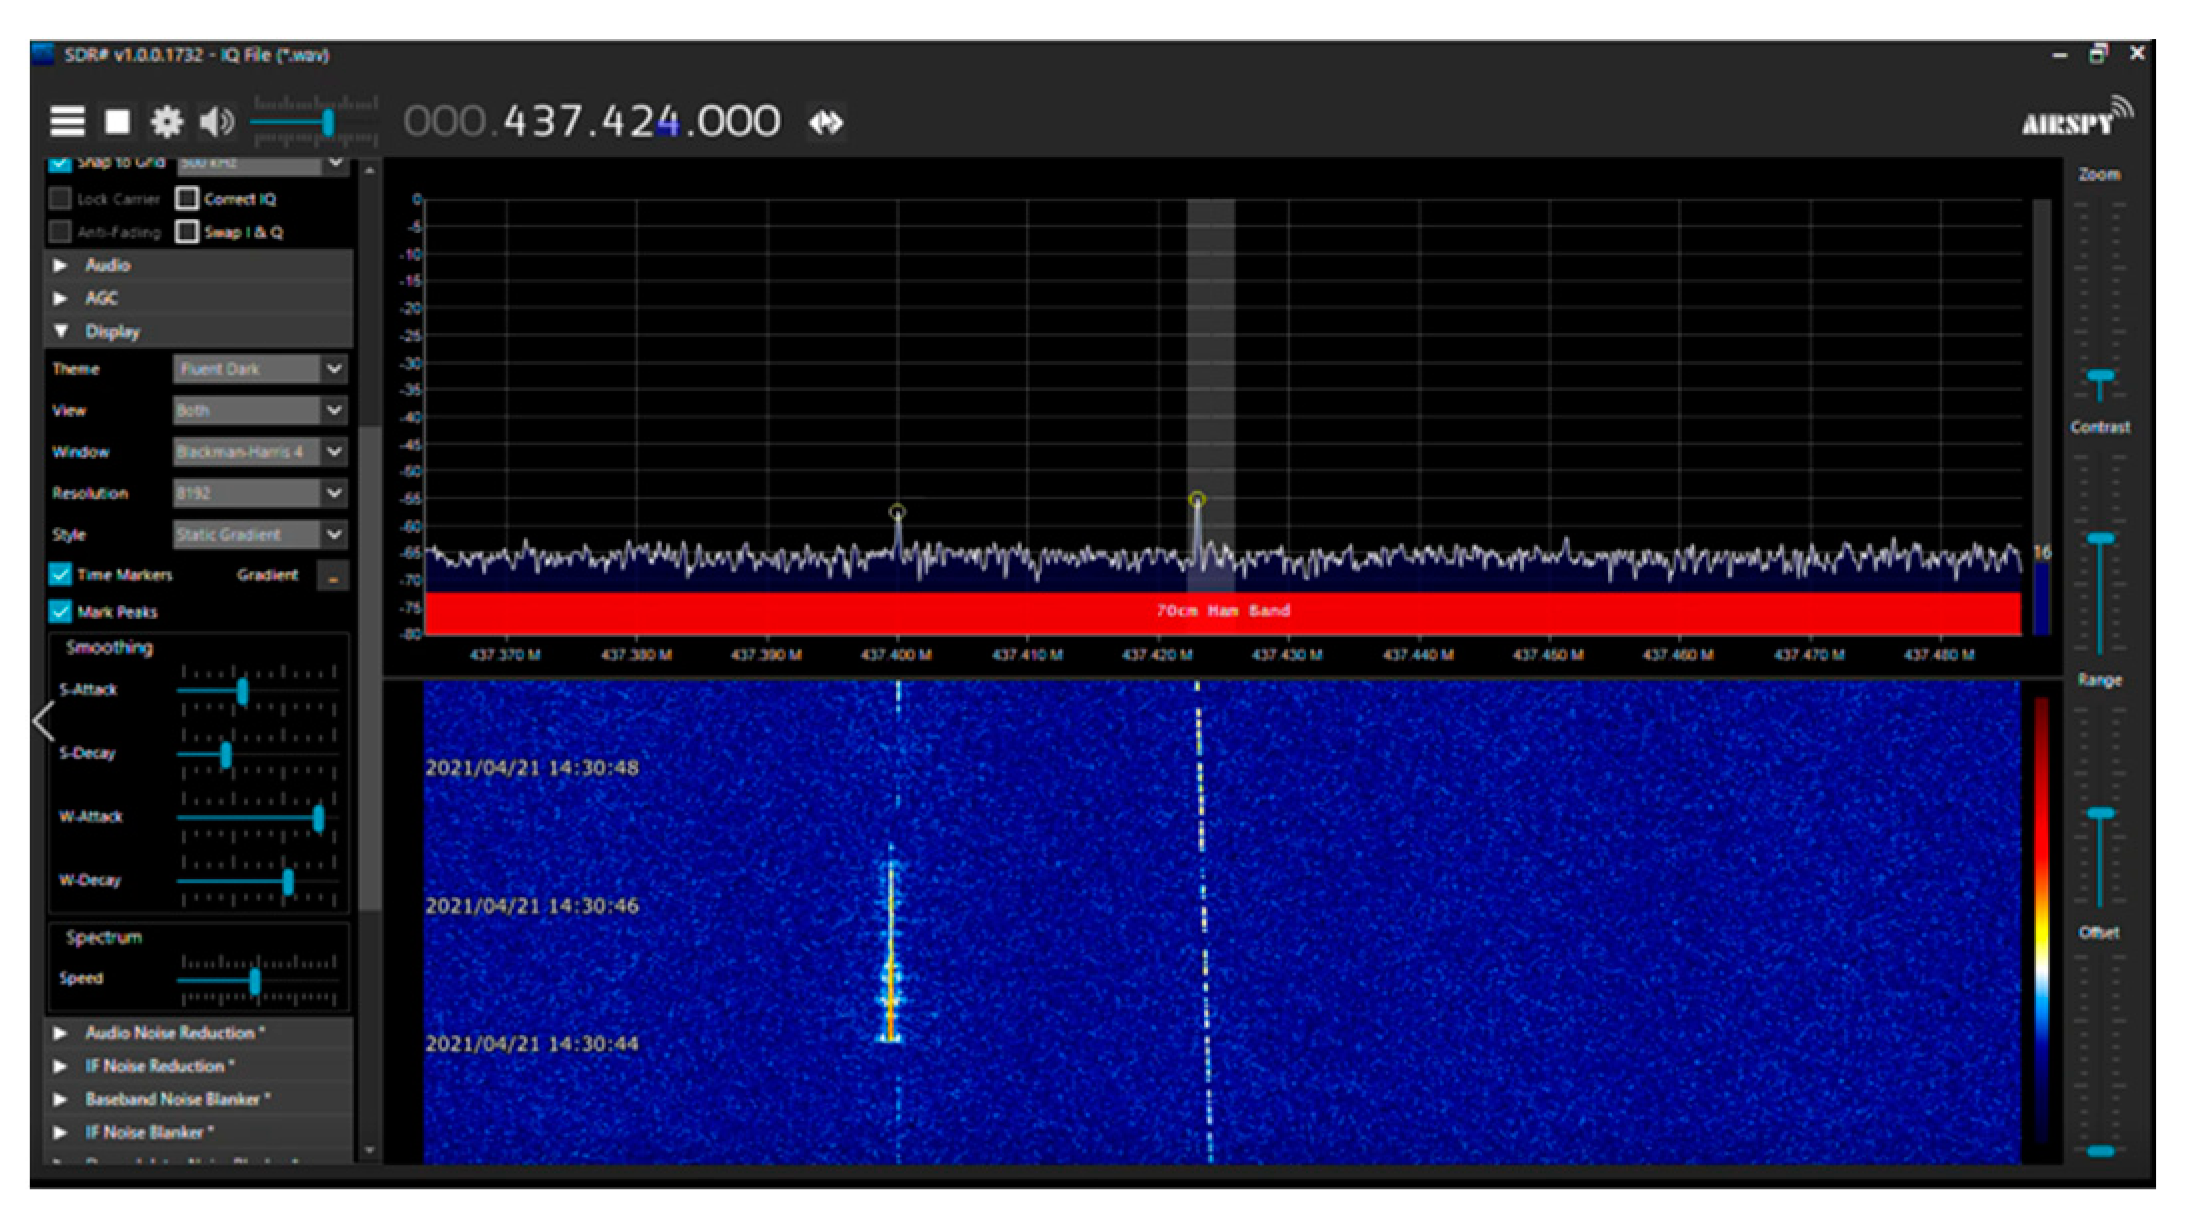Enable the Correct IQ checkbox
The width and height of the screenshot is (2193, 1222).
click(187, 199)
